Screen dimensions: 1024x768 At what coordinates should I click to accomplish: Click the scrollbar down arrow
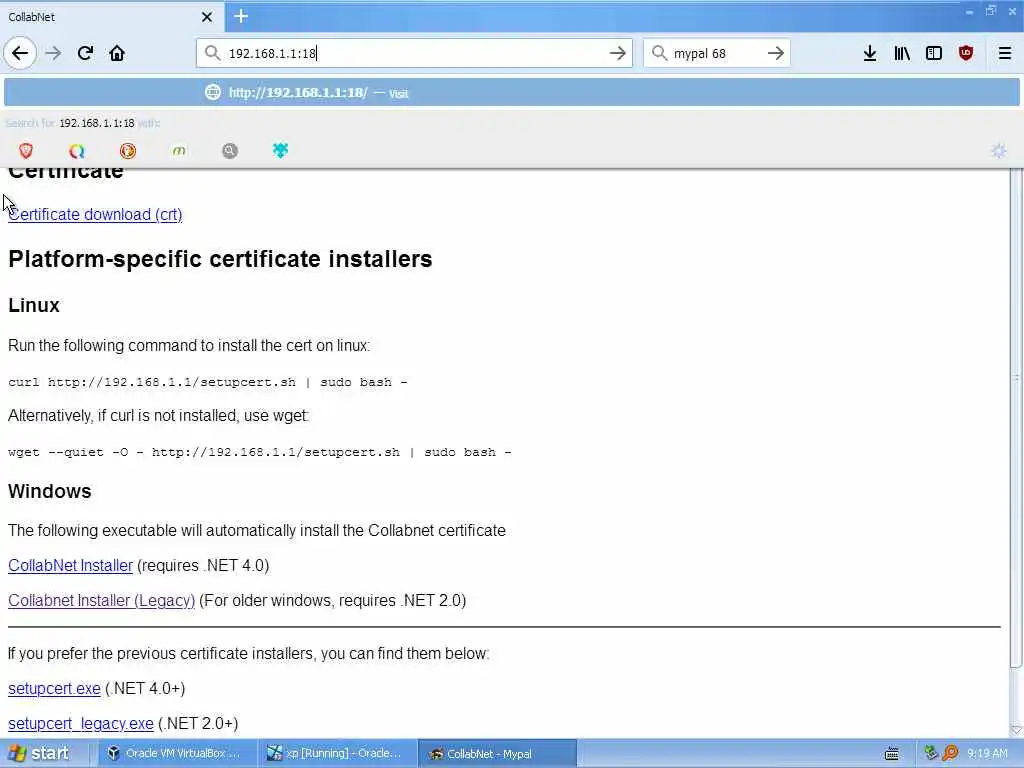click(x=1016, y=730)
